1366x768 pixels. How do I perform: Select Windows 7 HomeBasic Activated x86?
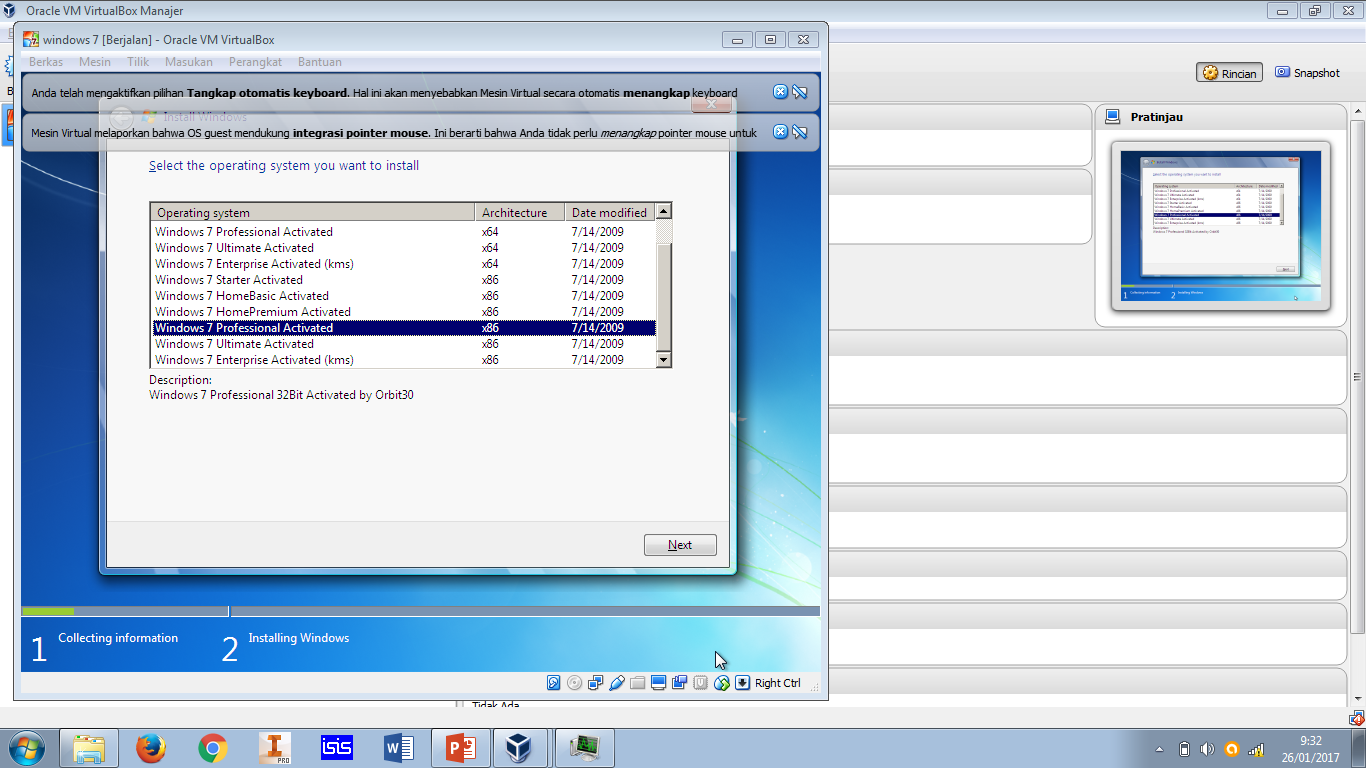403,296
